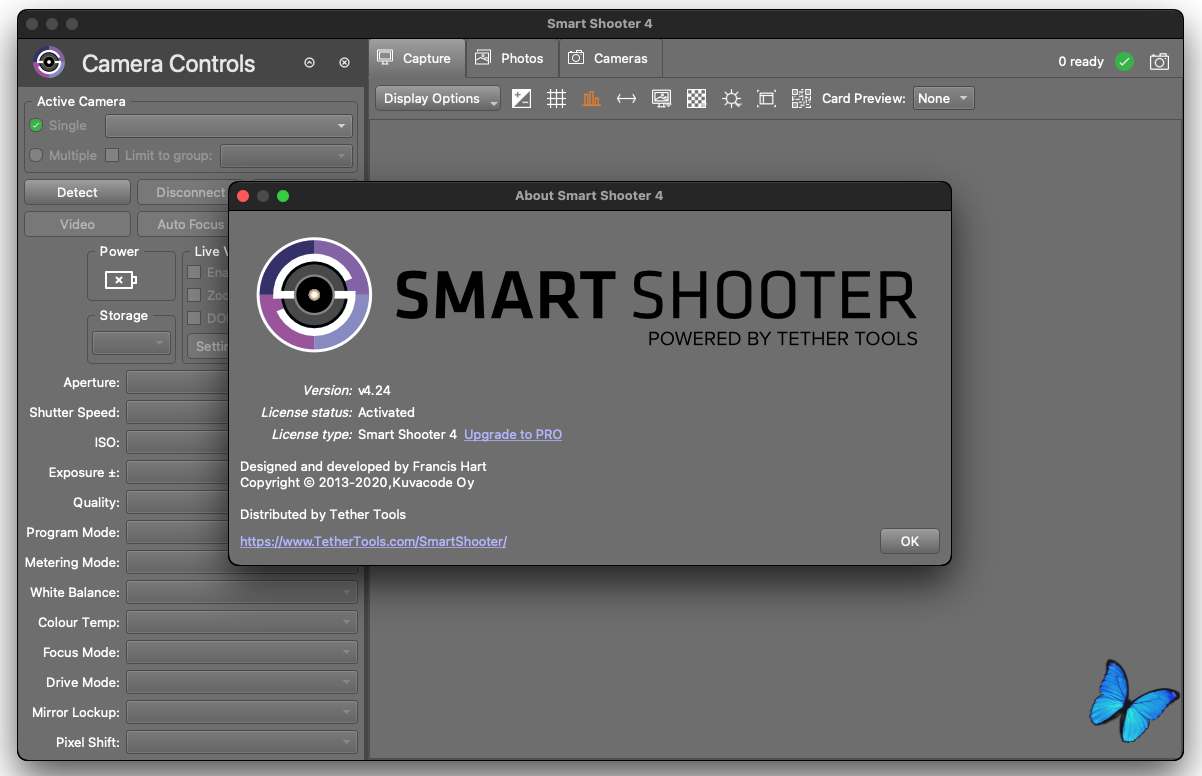Open the Colour Temp dropdown
1202x776 pixels.
click(242, 622)
